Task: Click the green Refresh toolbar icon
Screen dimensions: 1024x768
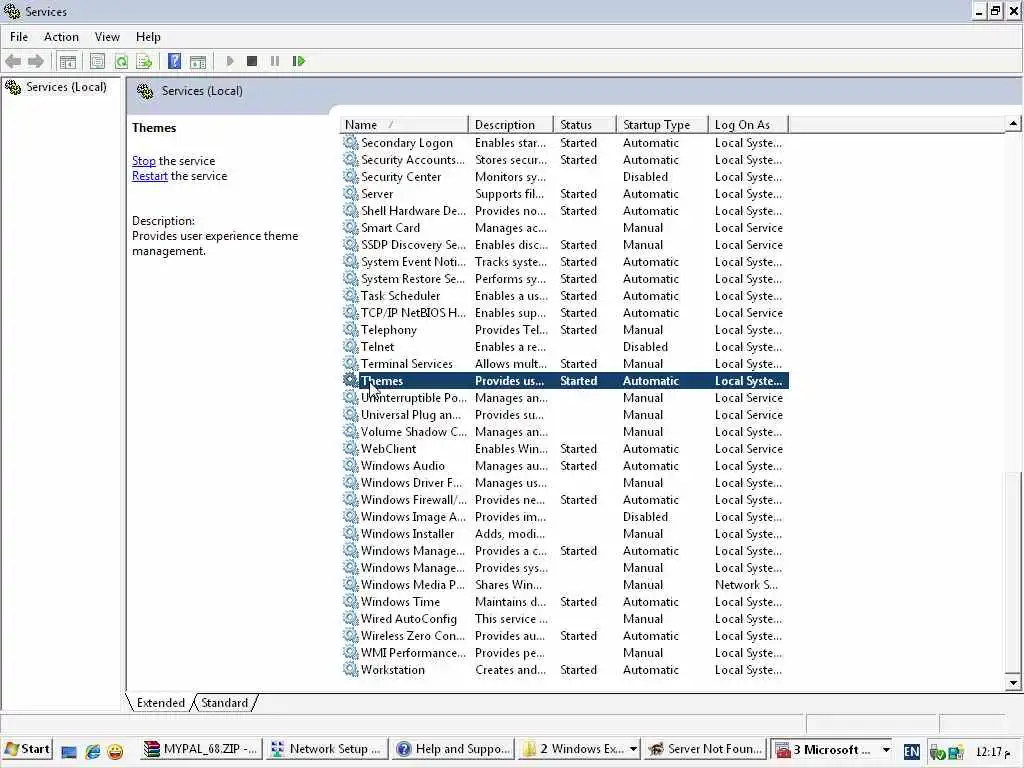Action: [x=121, y=61]
